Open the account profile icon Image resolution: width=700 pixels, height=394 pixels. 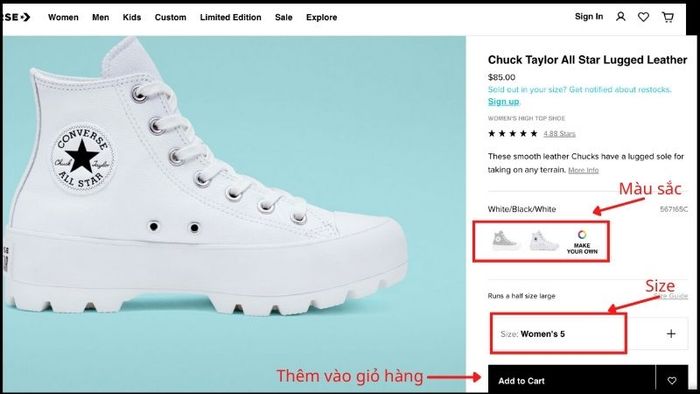621,17
